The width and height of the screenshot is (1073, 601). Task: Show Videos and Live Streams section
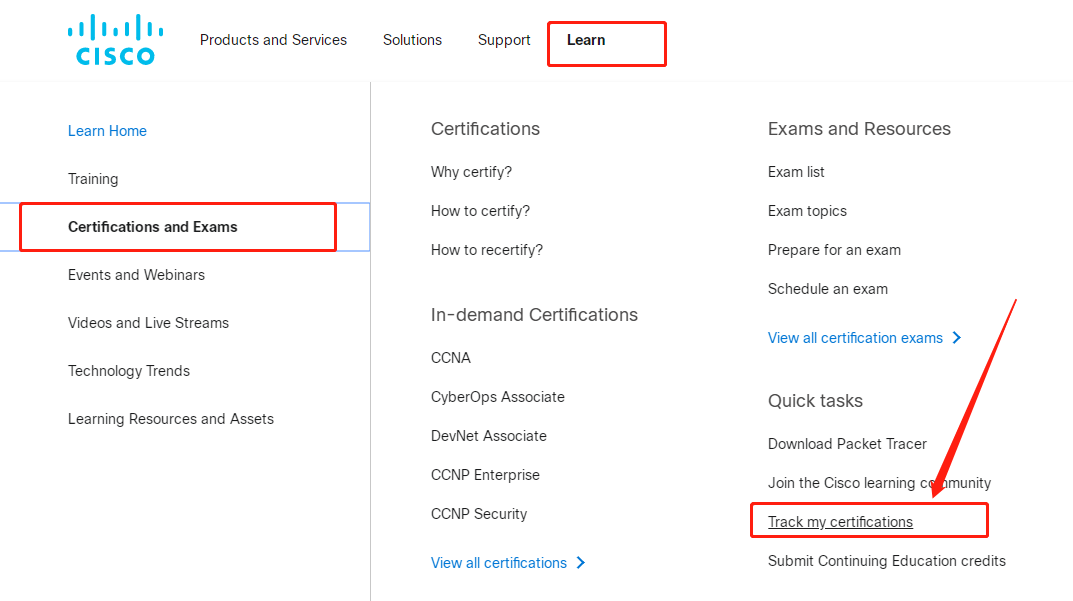point(148,323)
